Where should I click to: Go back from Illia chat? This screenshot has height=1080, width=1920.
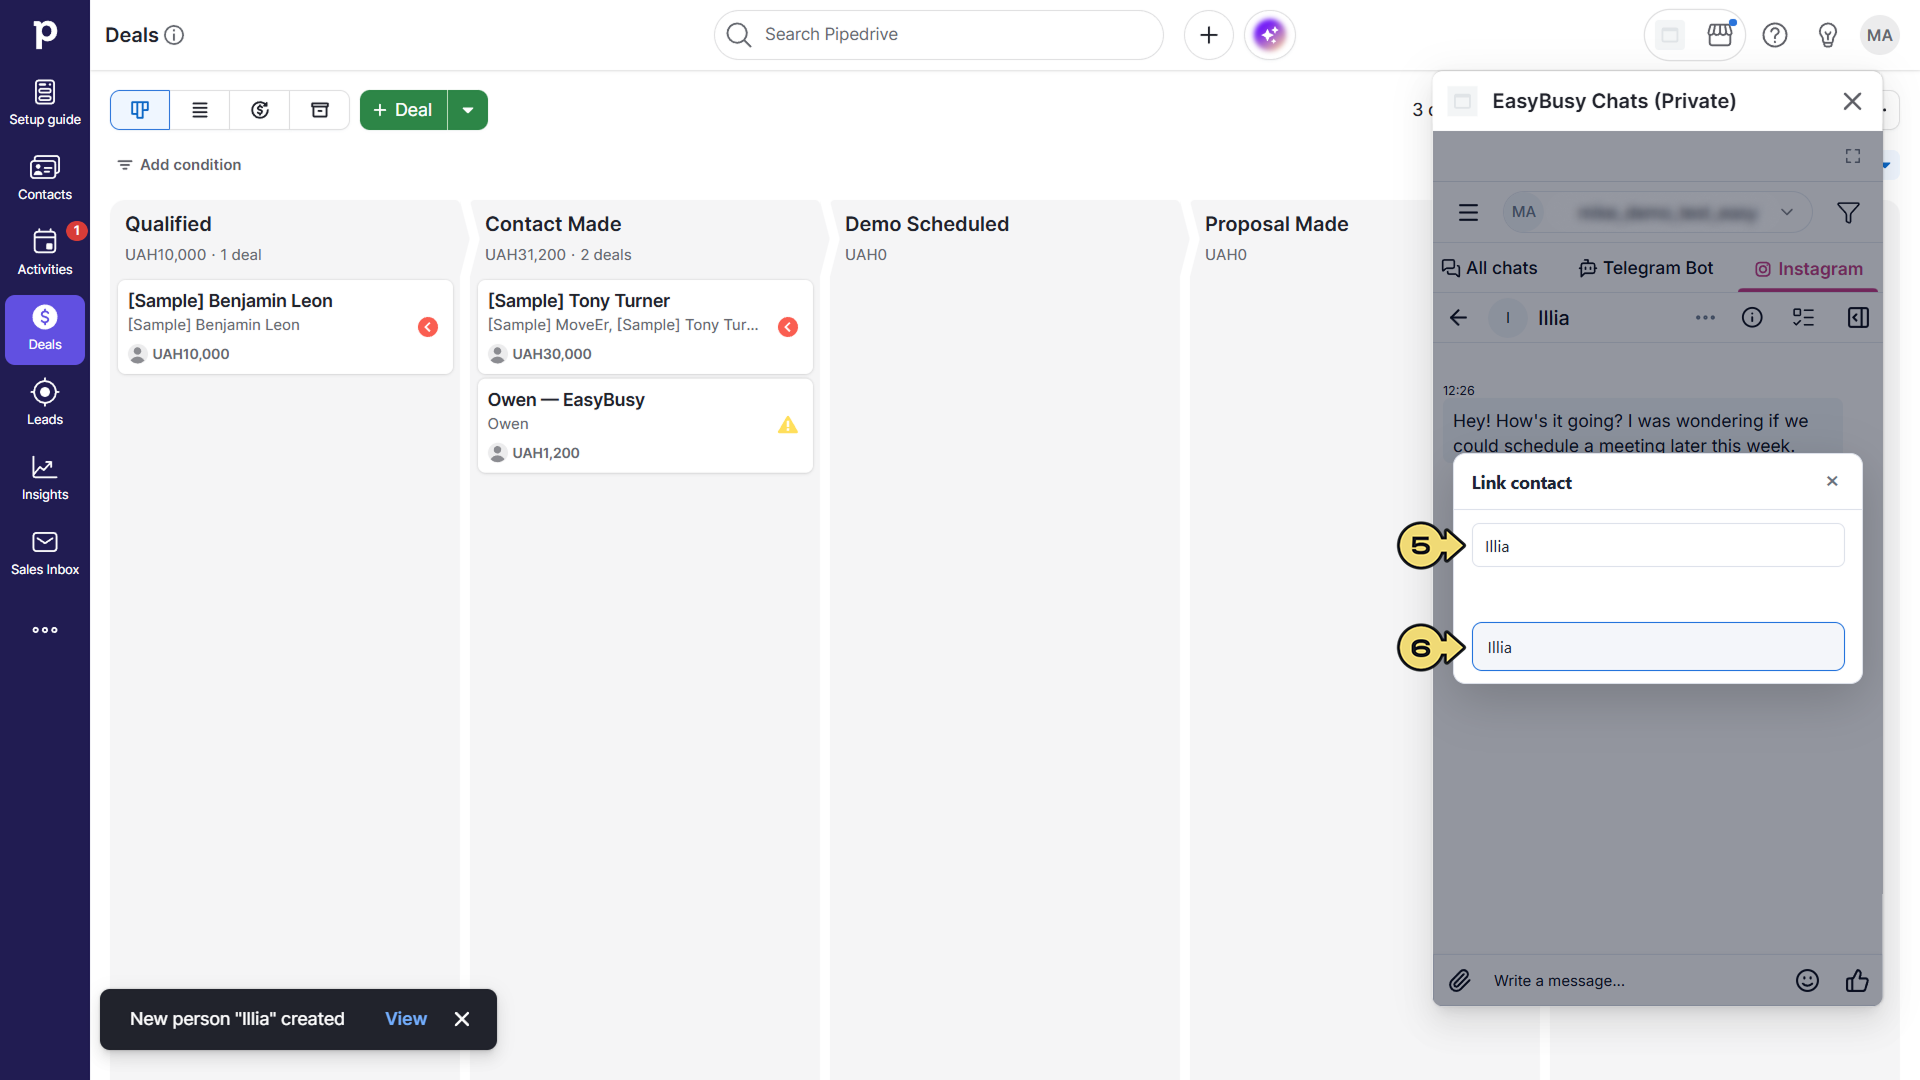coord(1459,318)
